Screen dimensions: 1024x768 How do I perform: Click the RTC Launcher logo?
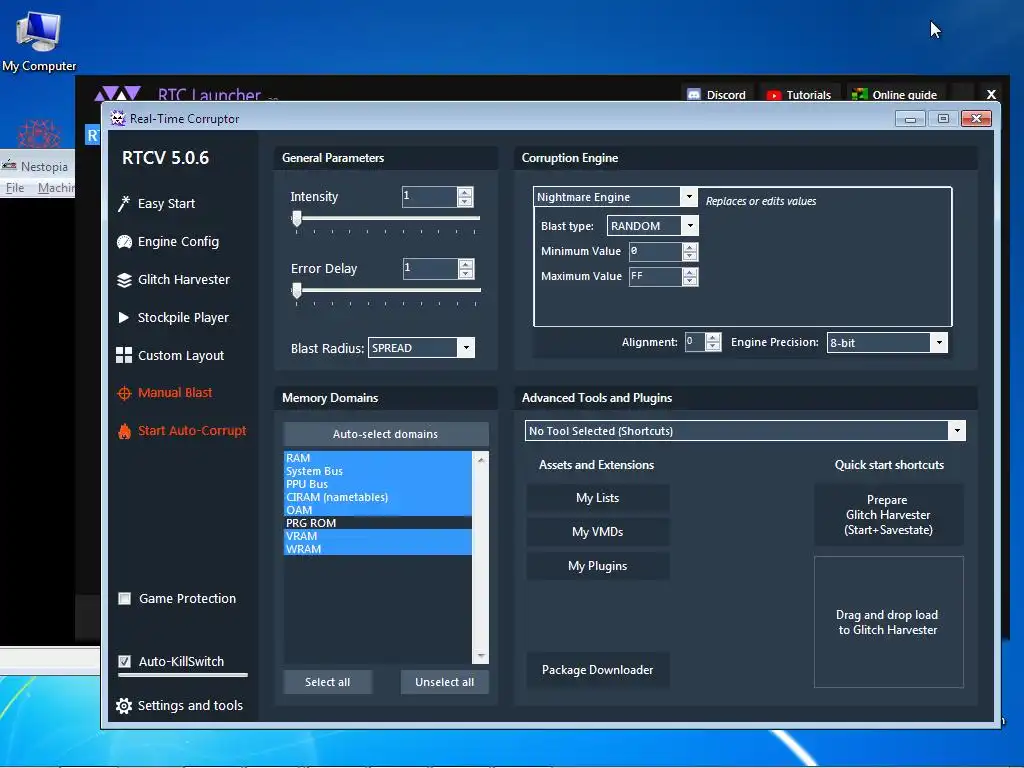118,93
